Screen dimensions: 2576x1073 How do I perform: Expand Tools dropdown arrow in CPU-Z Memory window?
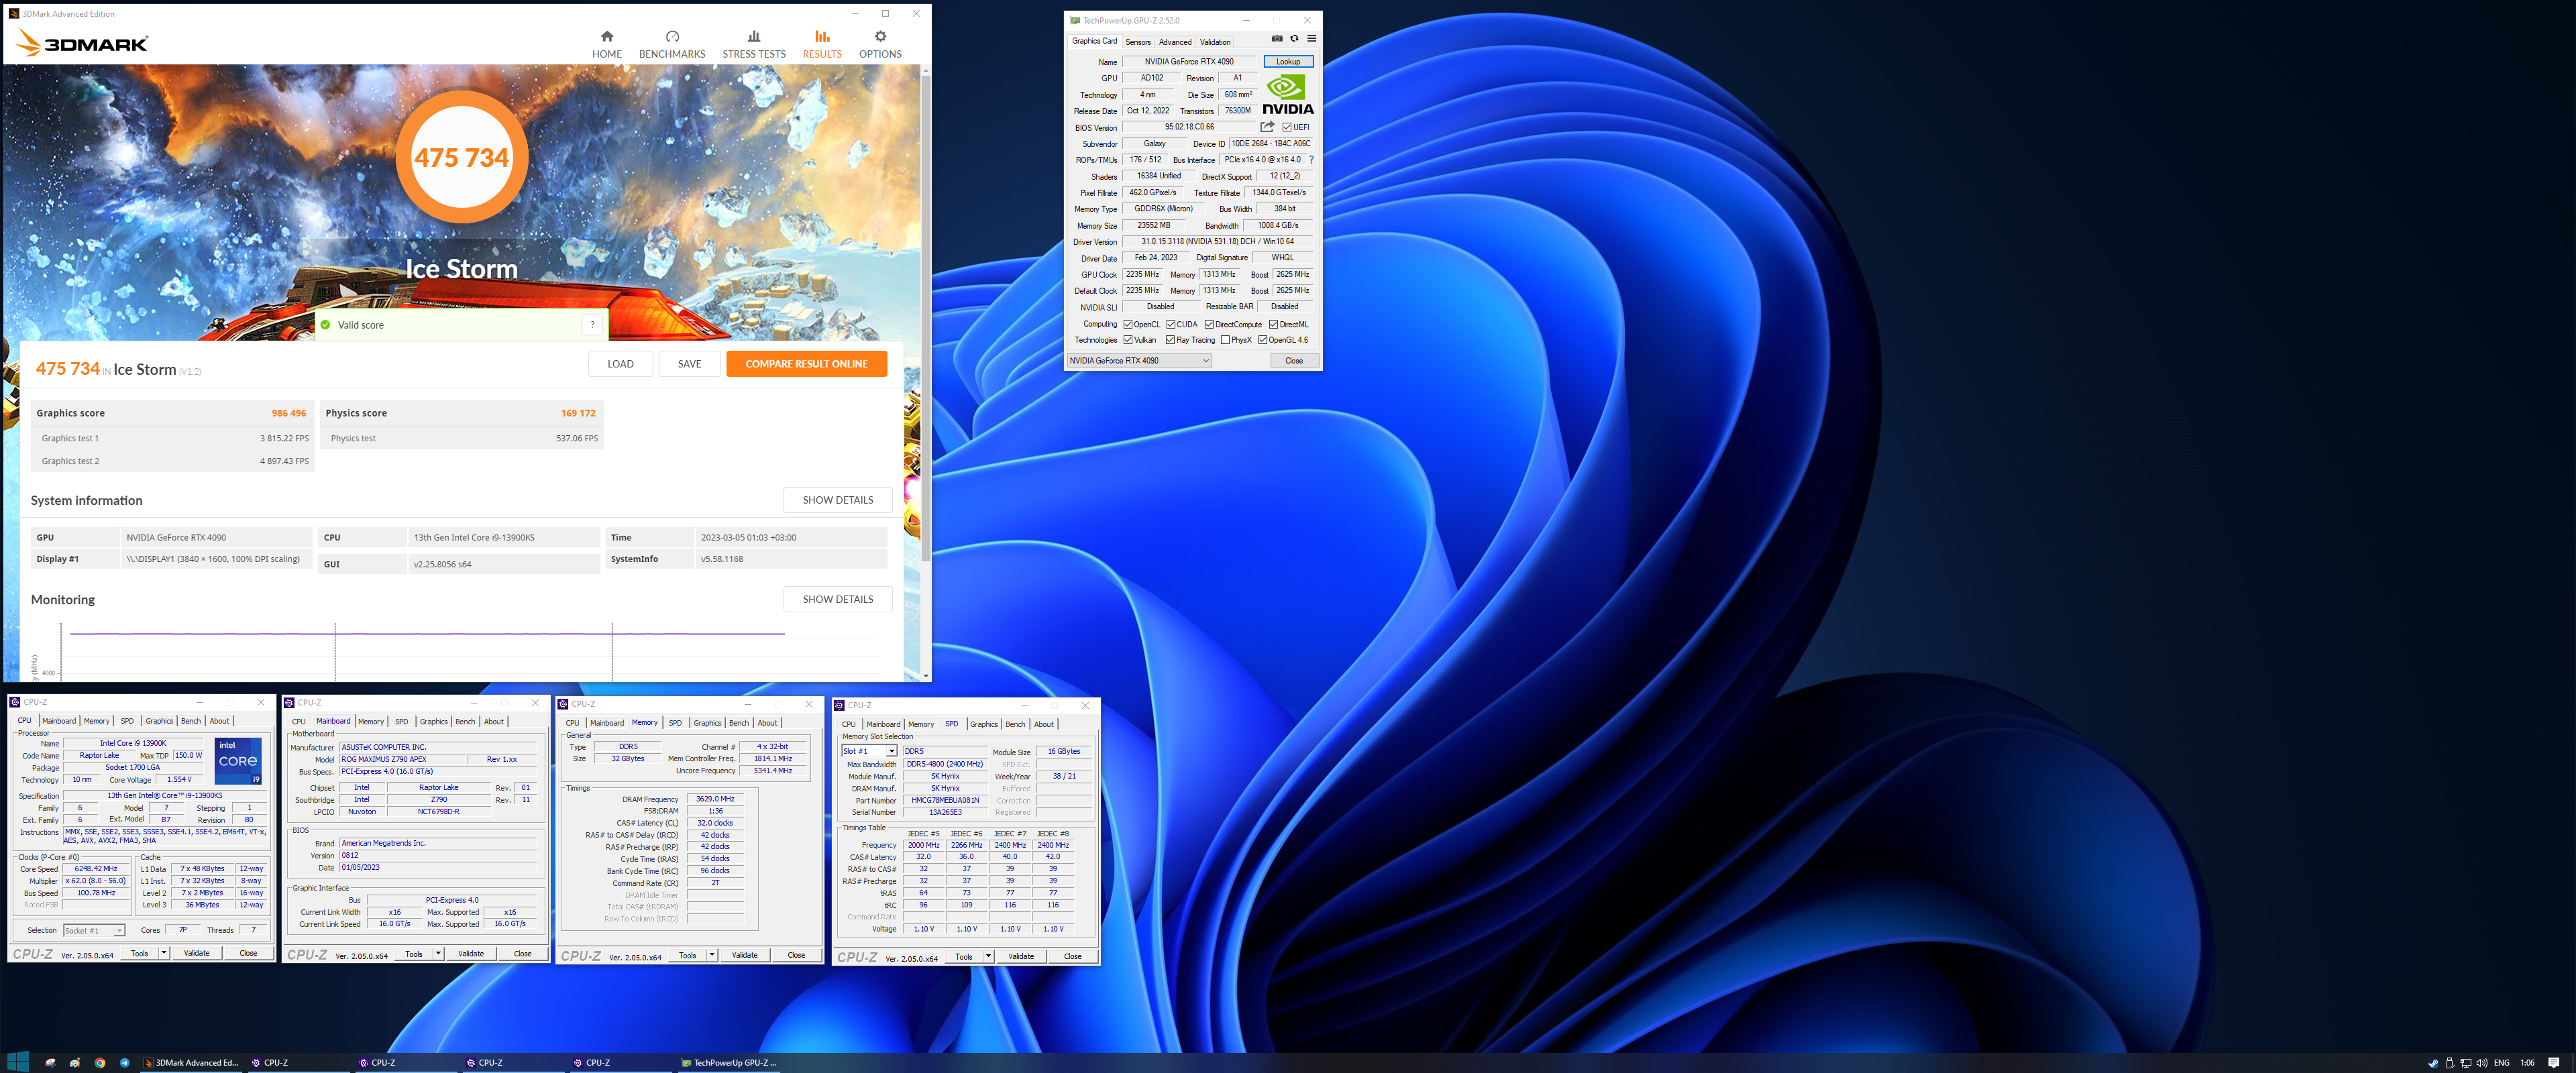click(712, 955)
